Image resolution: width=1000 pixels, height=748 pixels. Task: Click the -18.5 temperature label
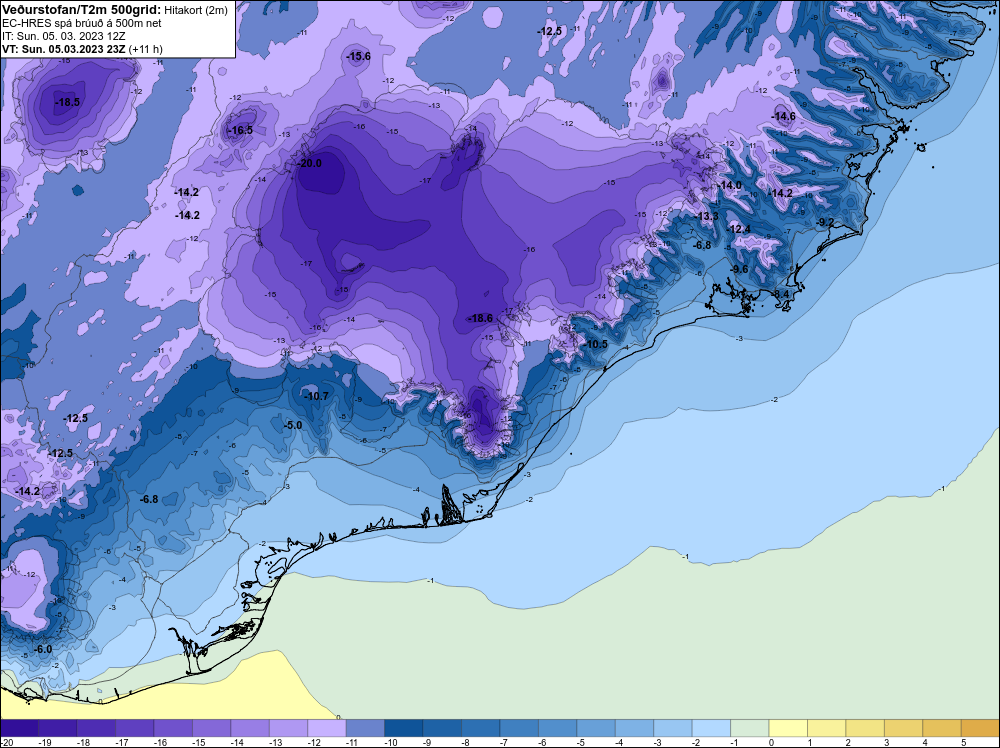tap(68, 102)
